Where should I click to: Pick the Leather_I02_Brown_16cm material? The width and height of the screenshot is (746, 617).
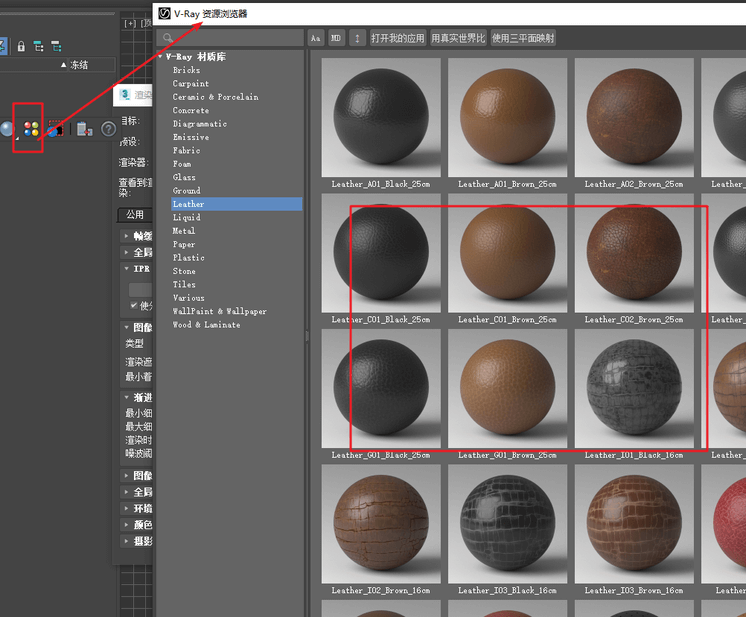[381, 524]
